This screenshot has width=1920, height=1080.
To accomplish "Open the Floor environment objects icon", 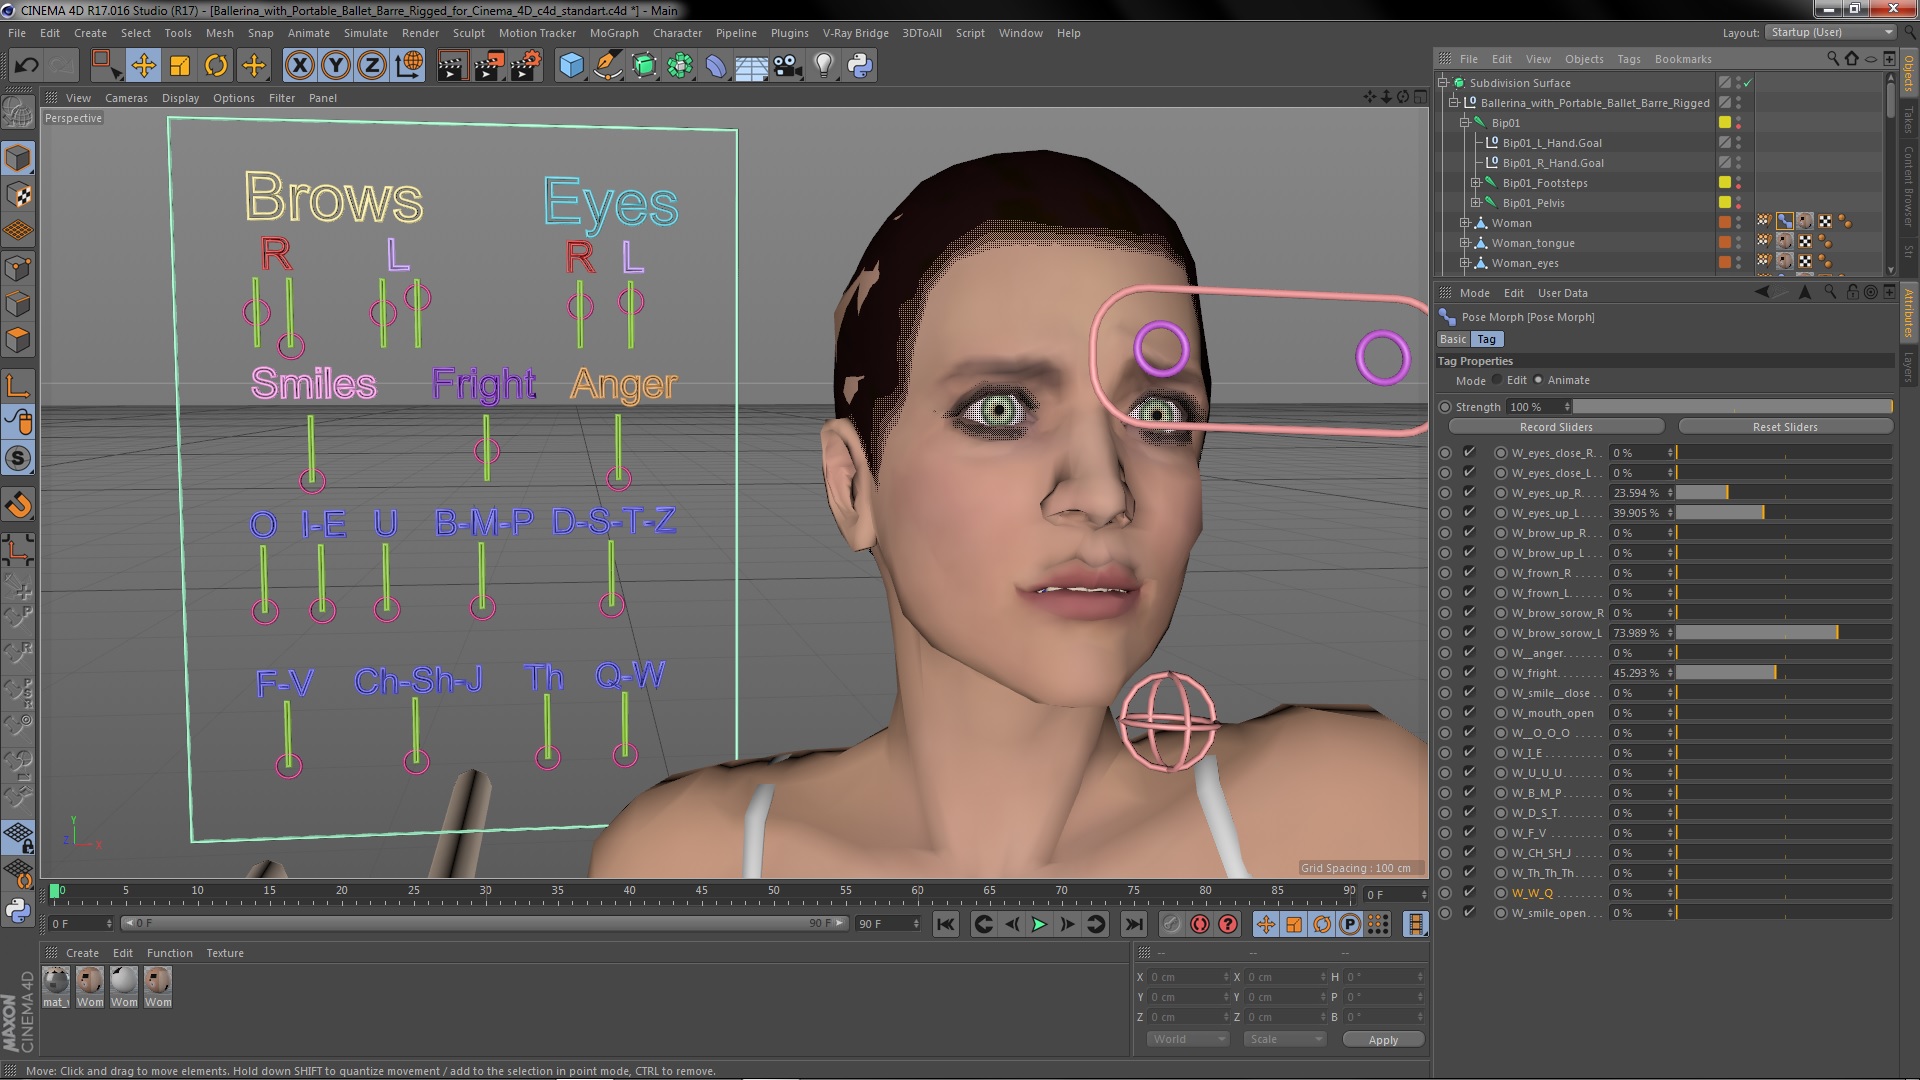I will click(751, 66).
